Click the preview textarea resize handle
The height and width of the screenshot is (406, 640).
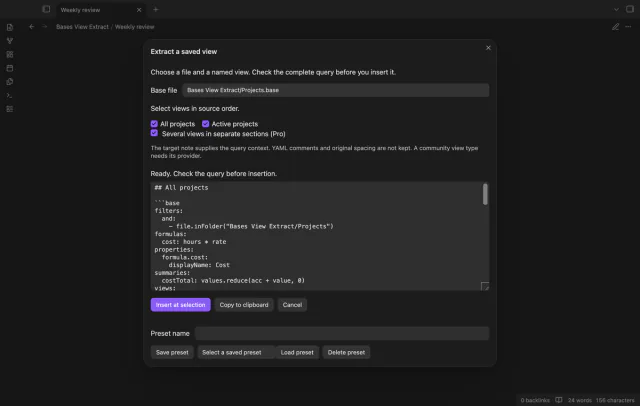pos(484,286)
